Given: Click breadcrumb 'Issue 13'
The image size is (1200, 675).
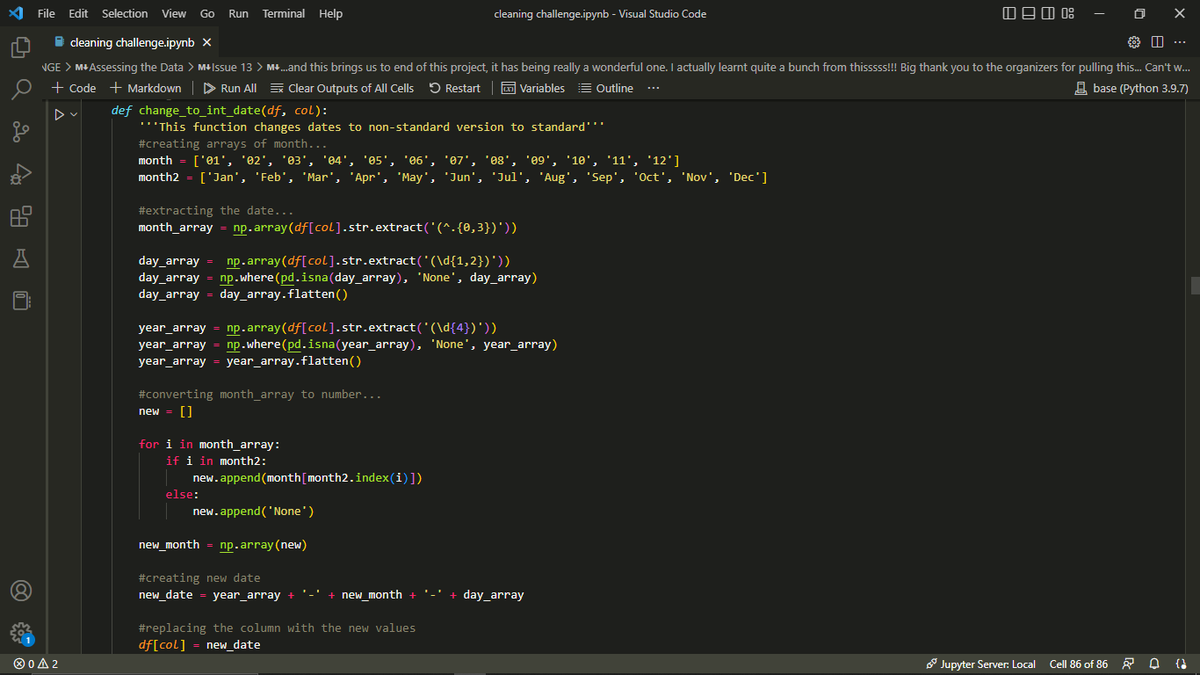Looking at the screenshot, I should point(223,67).
